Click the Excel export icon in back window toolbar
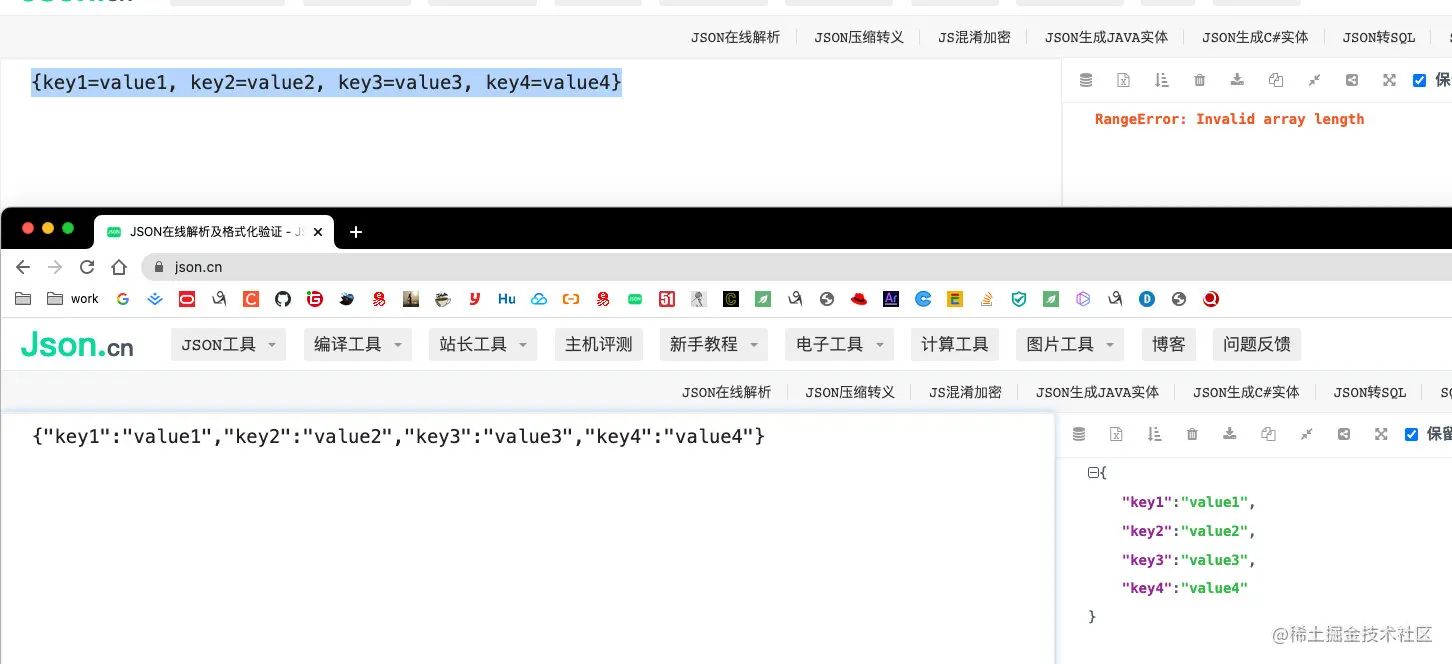 tap(1123, 80)
